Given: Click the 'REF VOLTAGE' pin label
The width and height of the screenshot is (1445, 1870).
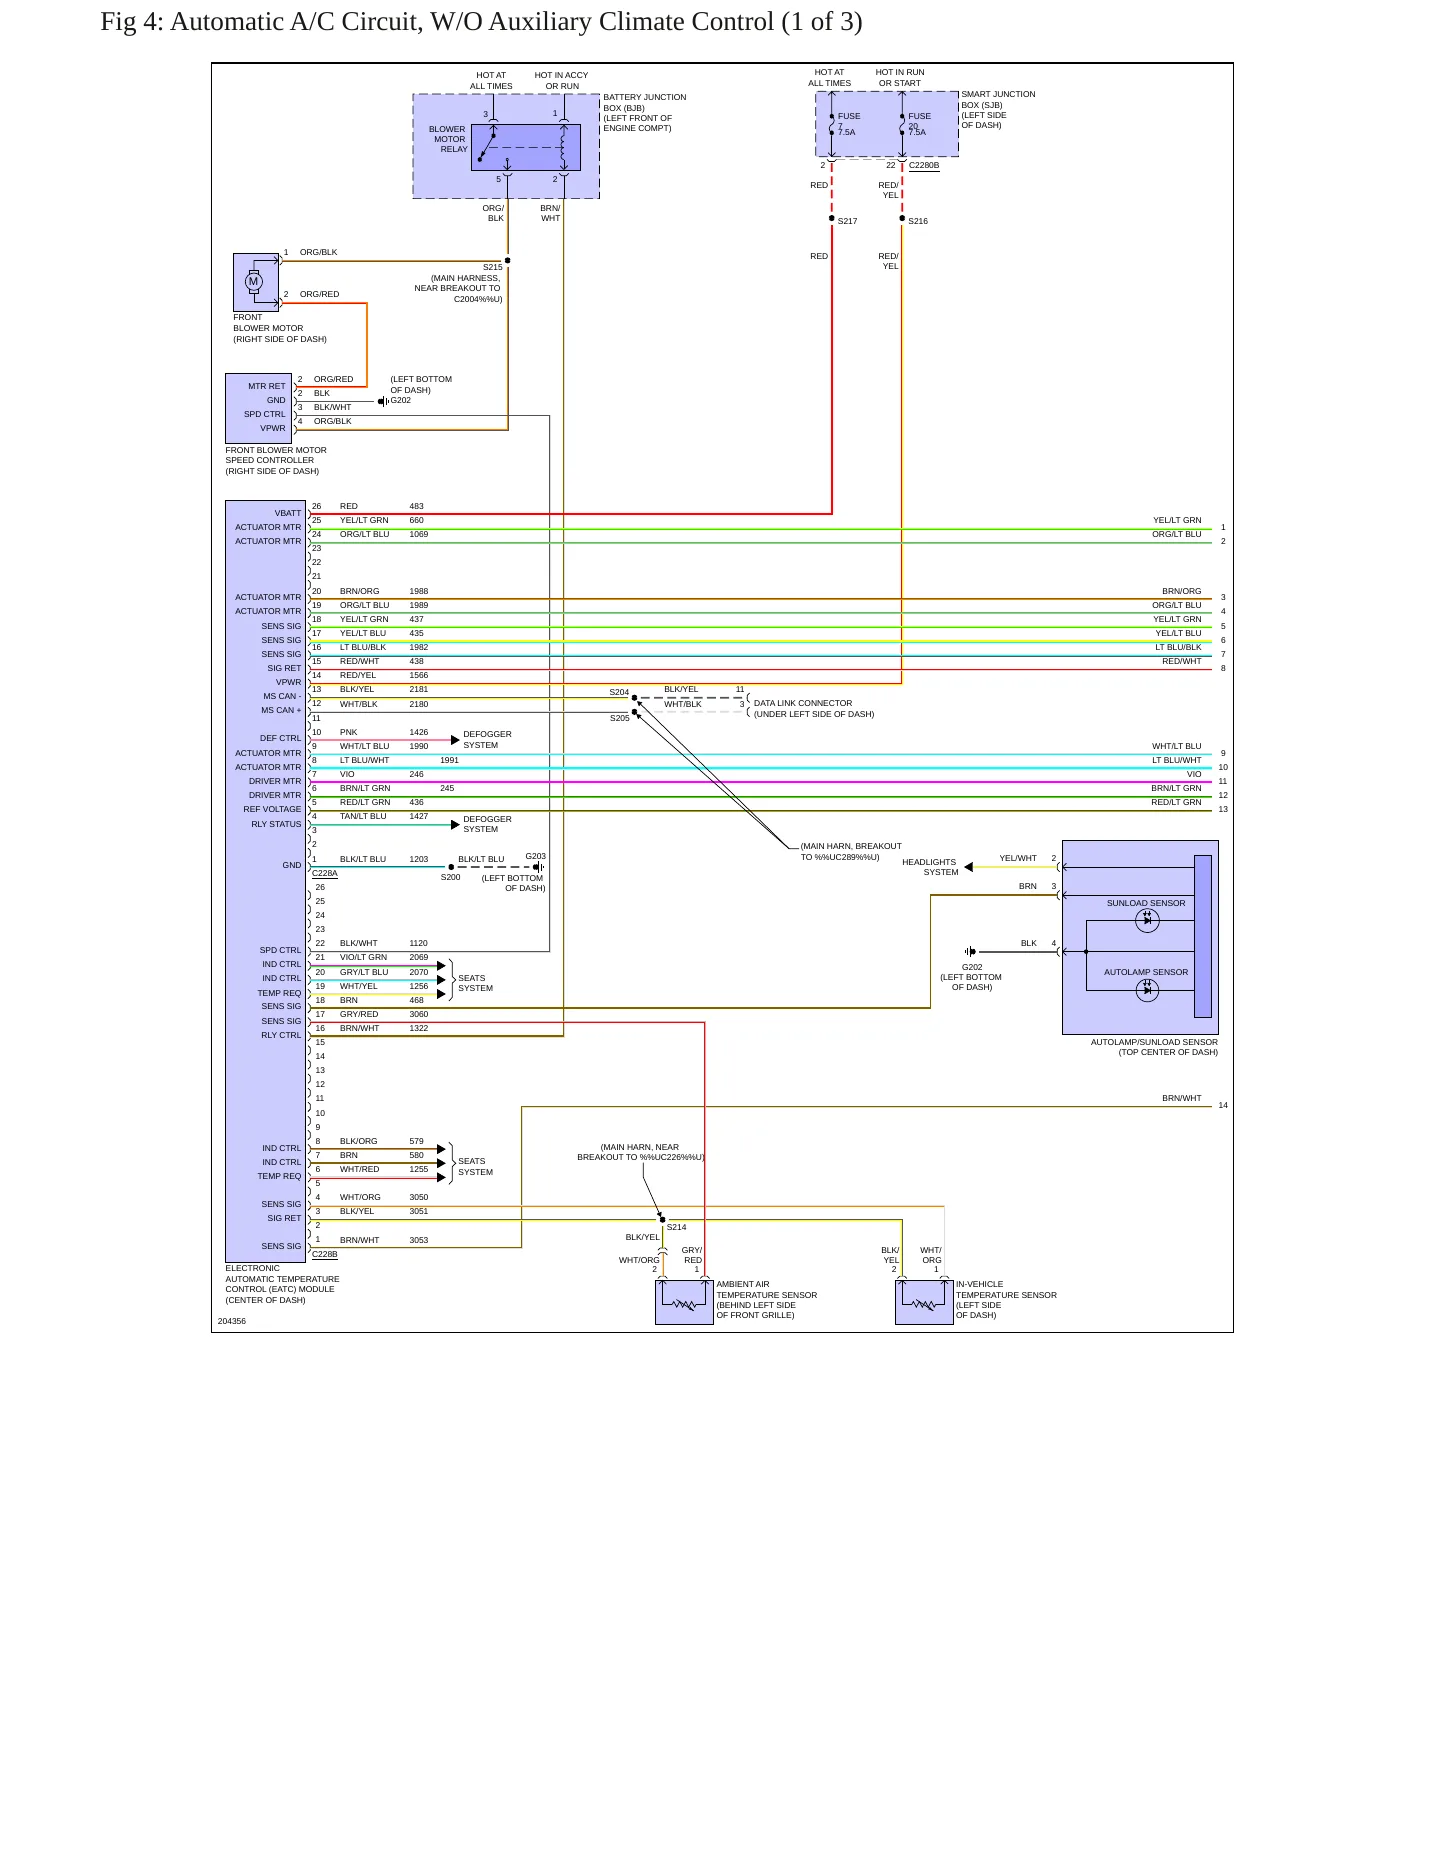Looking at the screenshot, I should pyautogui.click(x=272, y=809).
